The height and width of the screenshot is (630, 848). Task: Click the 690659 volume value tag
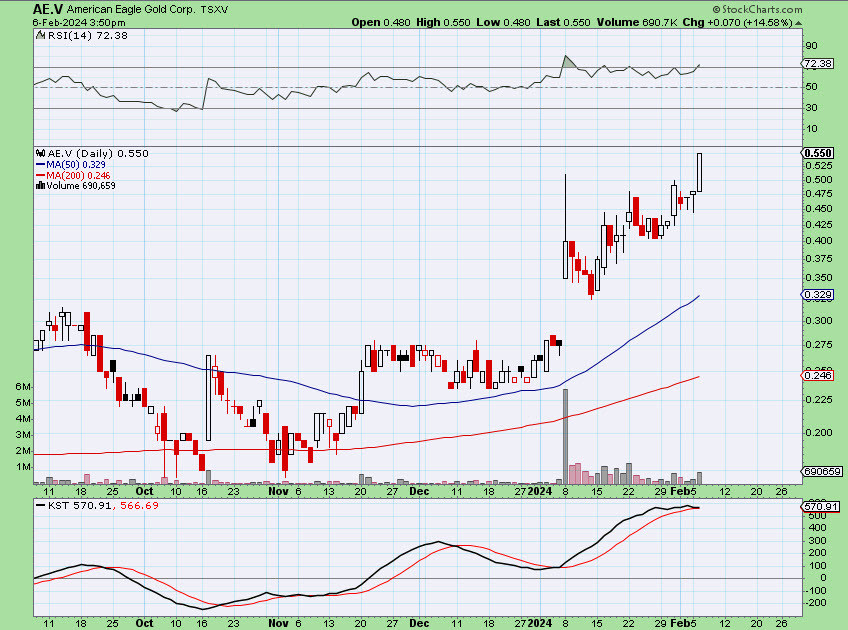coord(822,472)
